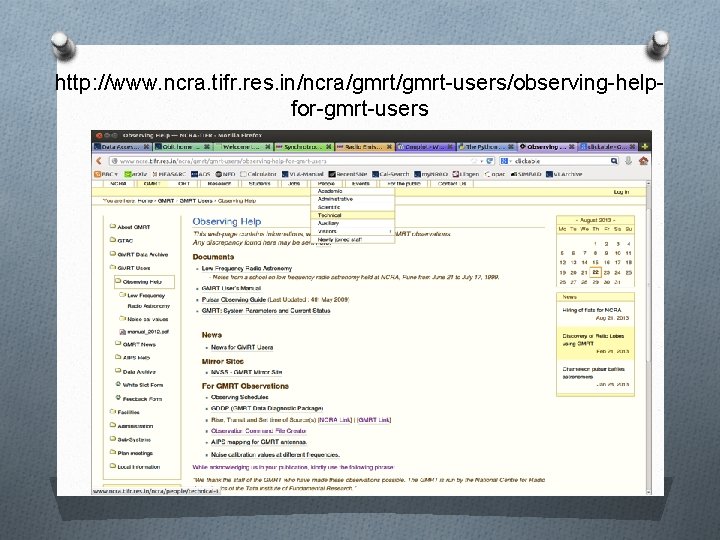Close the Observing tab with its x
The image size is (720, 540).
point(572,147)
